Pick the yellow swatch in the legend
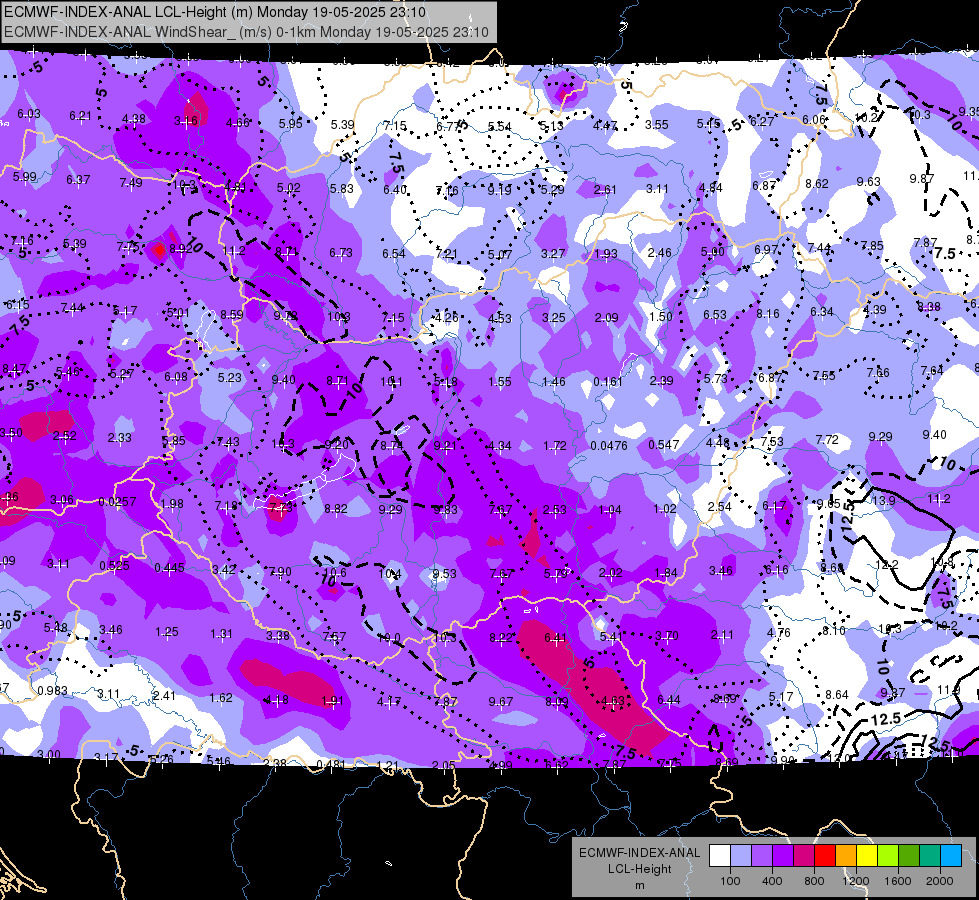 tap(867, 855)
